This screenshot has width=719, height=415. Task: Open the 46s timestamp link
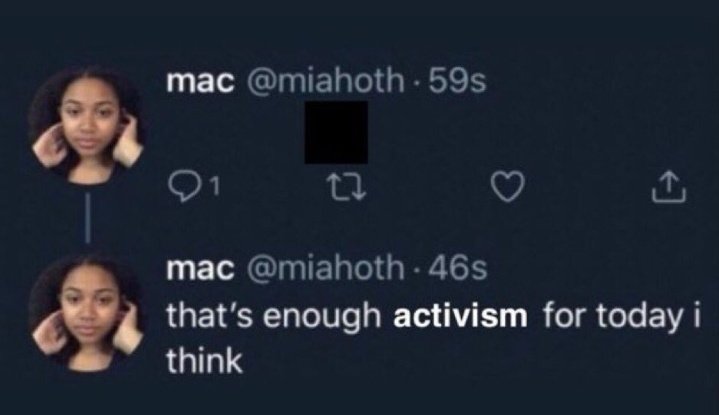coord(457,268)
